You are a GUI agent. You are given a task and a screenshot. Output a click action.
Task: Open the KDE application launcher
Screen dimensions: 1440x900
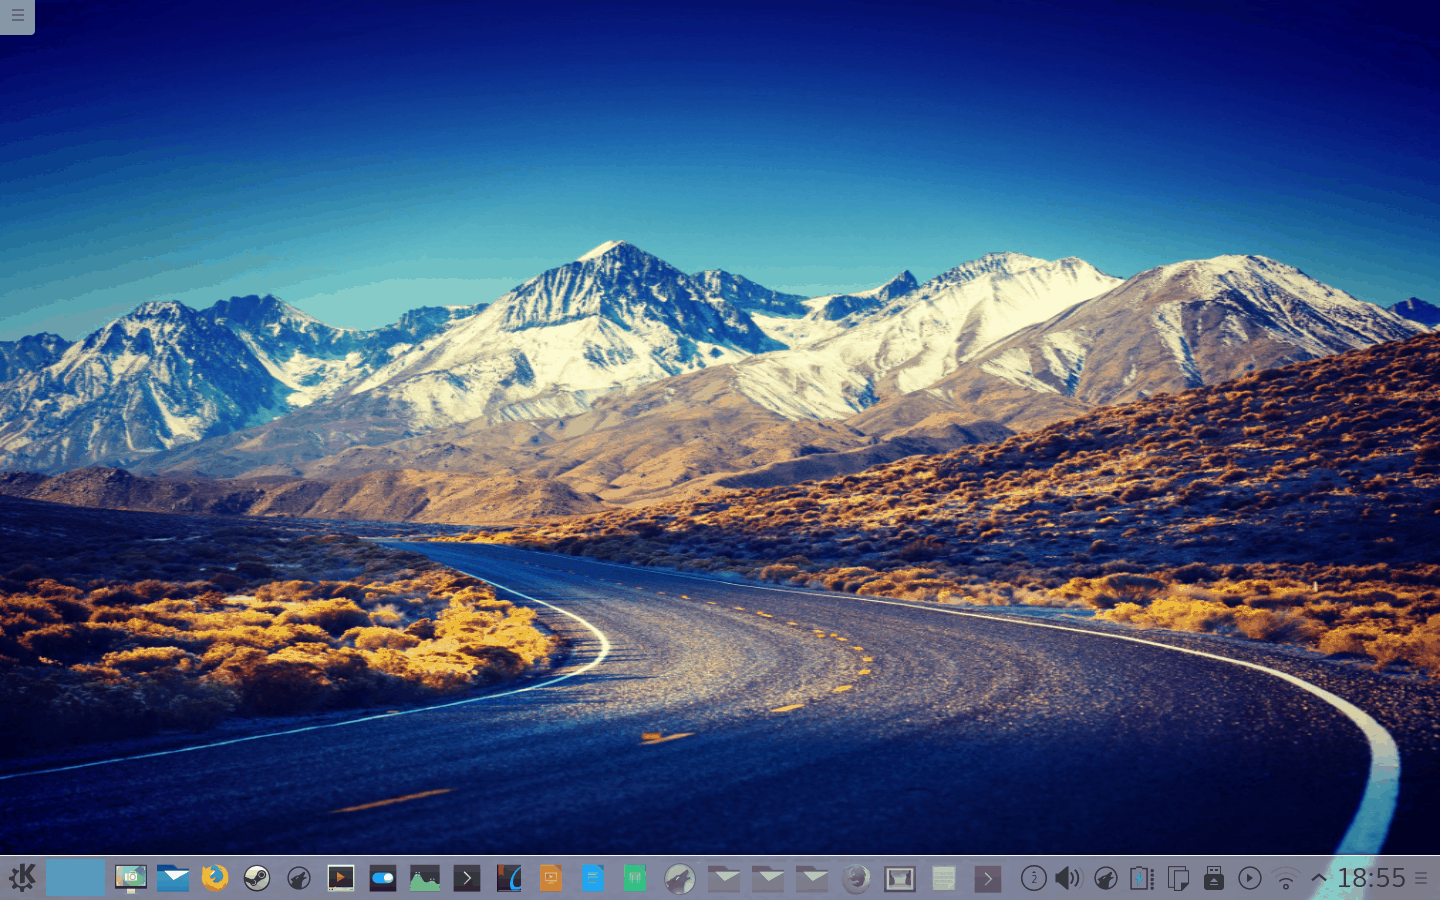pyautogui.click(x=22, y=878)
